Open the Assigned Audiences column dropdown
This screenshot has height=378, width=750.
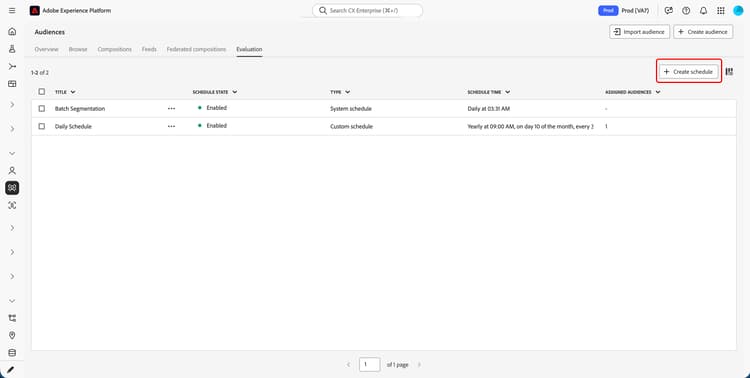pyautogui.click(x=658, y=92)
